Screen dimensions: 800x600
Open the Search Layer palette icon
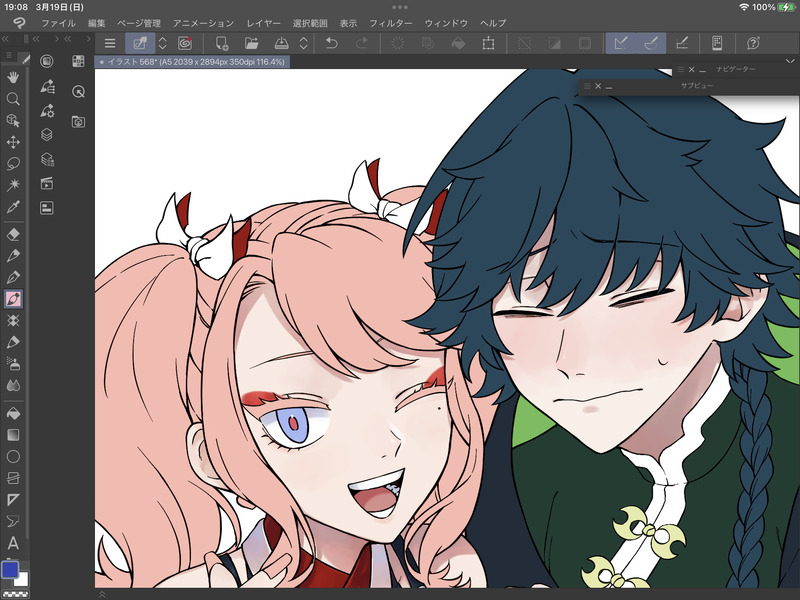(x=47, y=159)
